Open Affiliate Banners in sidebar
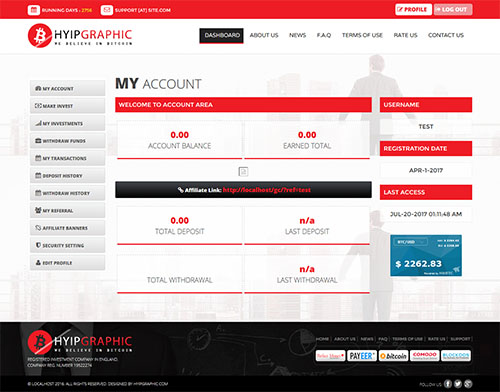 67,228
